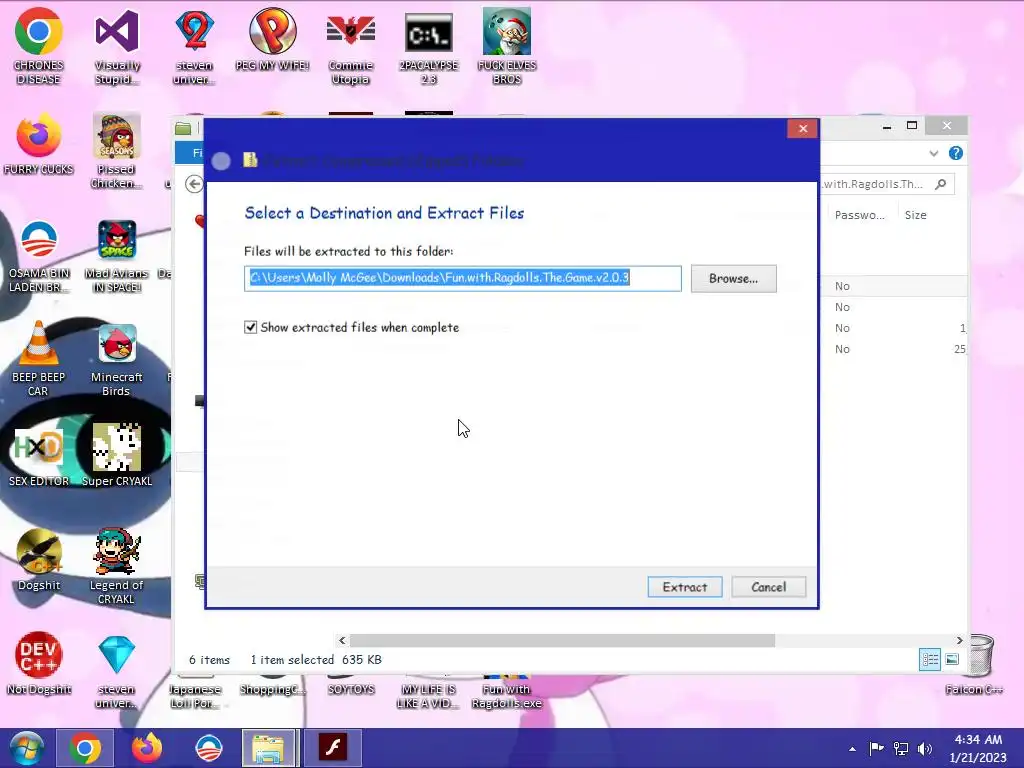Open 2PACALYPSE 2.3 command prompt icon
This screenshot has height=768, width=1024.
pos(428,46)
